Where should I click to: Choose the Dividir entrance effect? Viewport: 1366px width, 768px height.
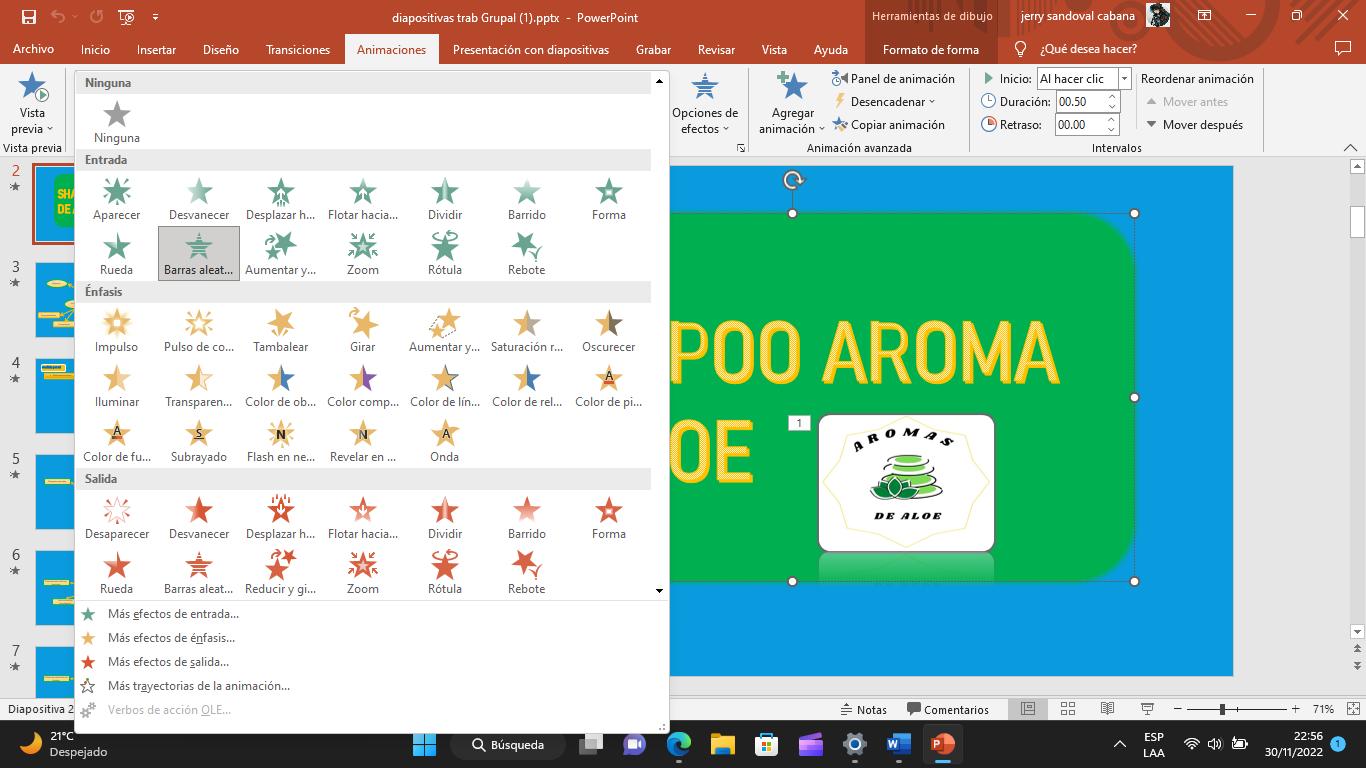click(x=445, y=198)
